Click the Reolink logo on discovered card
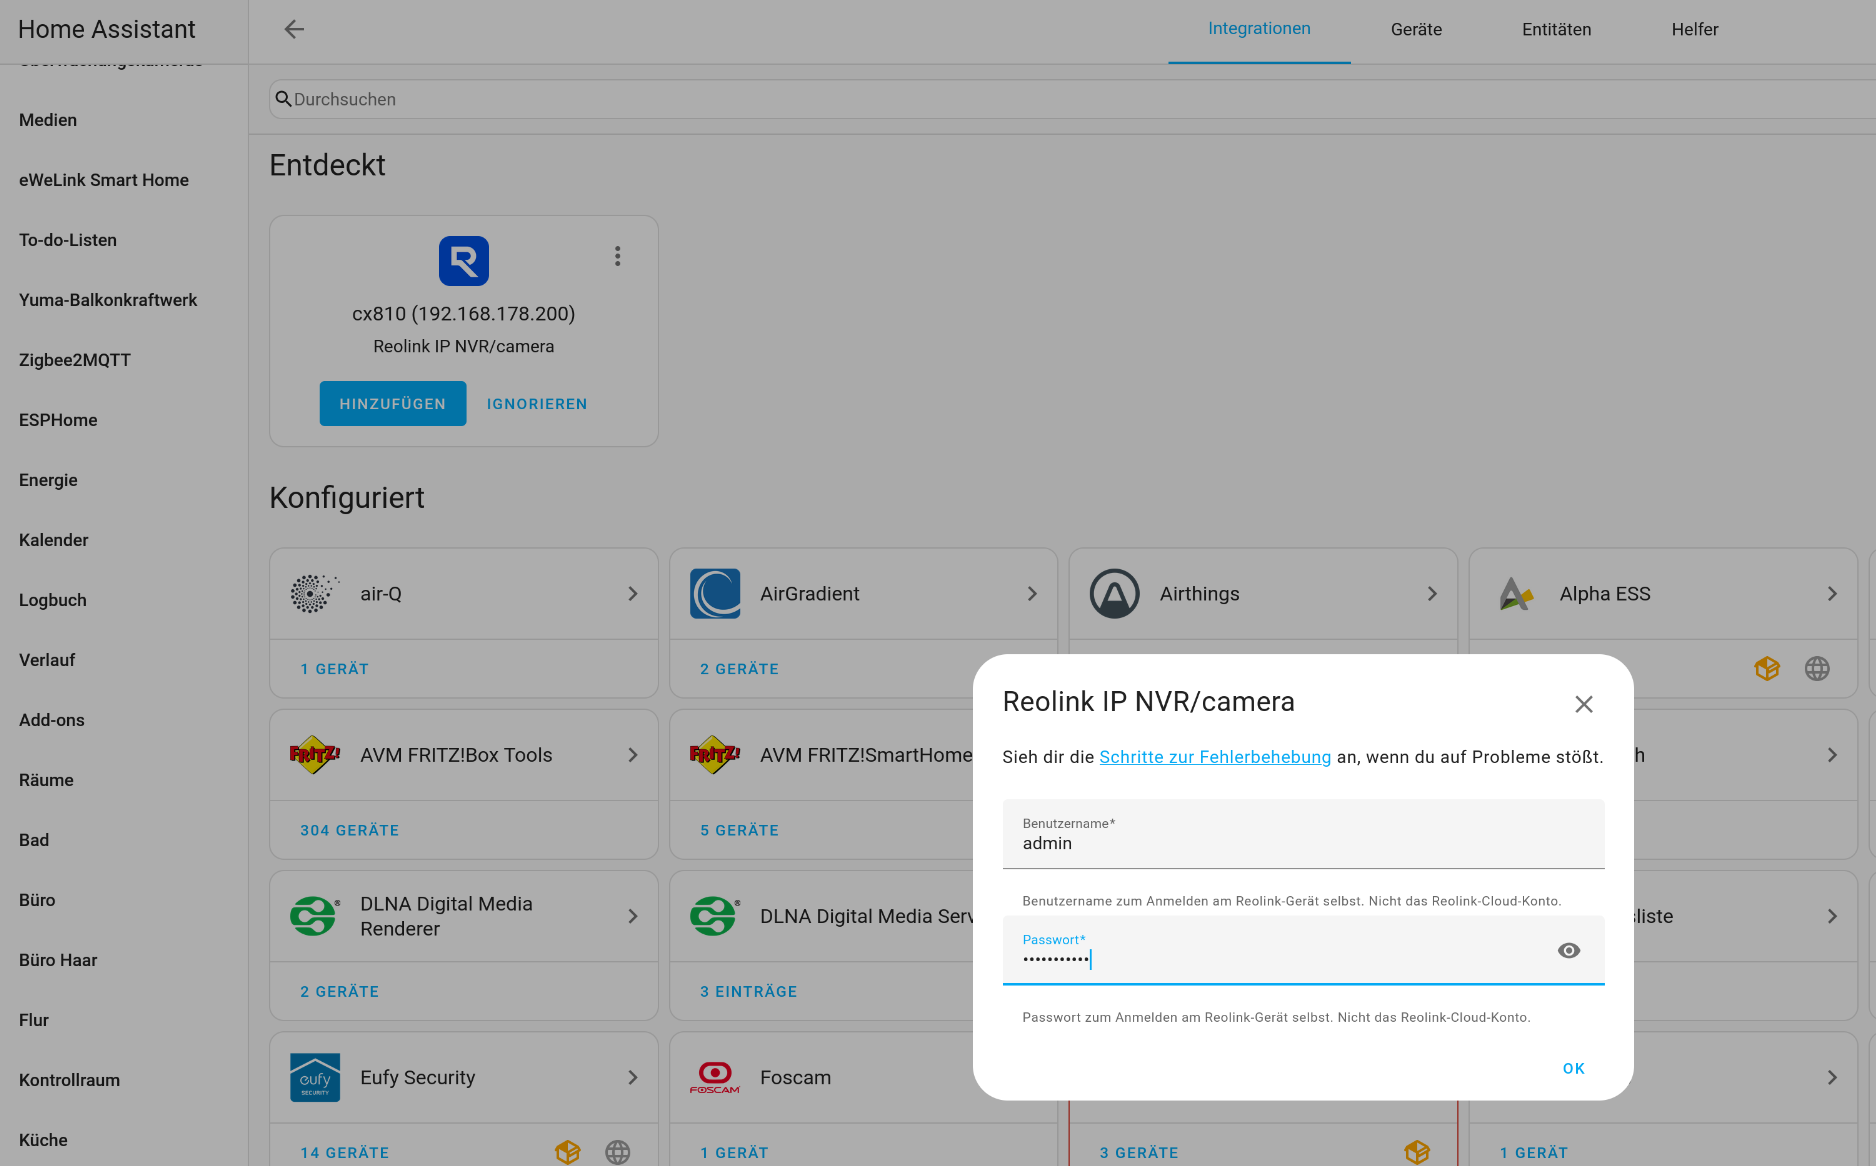This screenshot has height=1166, width=1876. tap(464, 261)
